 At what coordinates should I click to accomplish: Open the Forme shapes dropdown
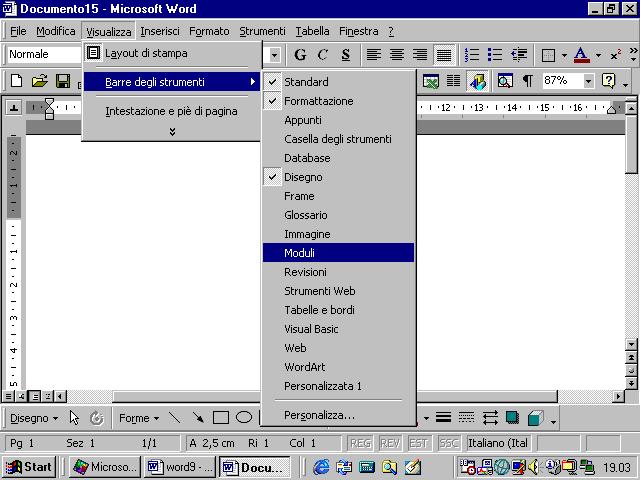point(139,418)
